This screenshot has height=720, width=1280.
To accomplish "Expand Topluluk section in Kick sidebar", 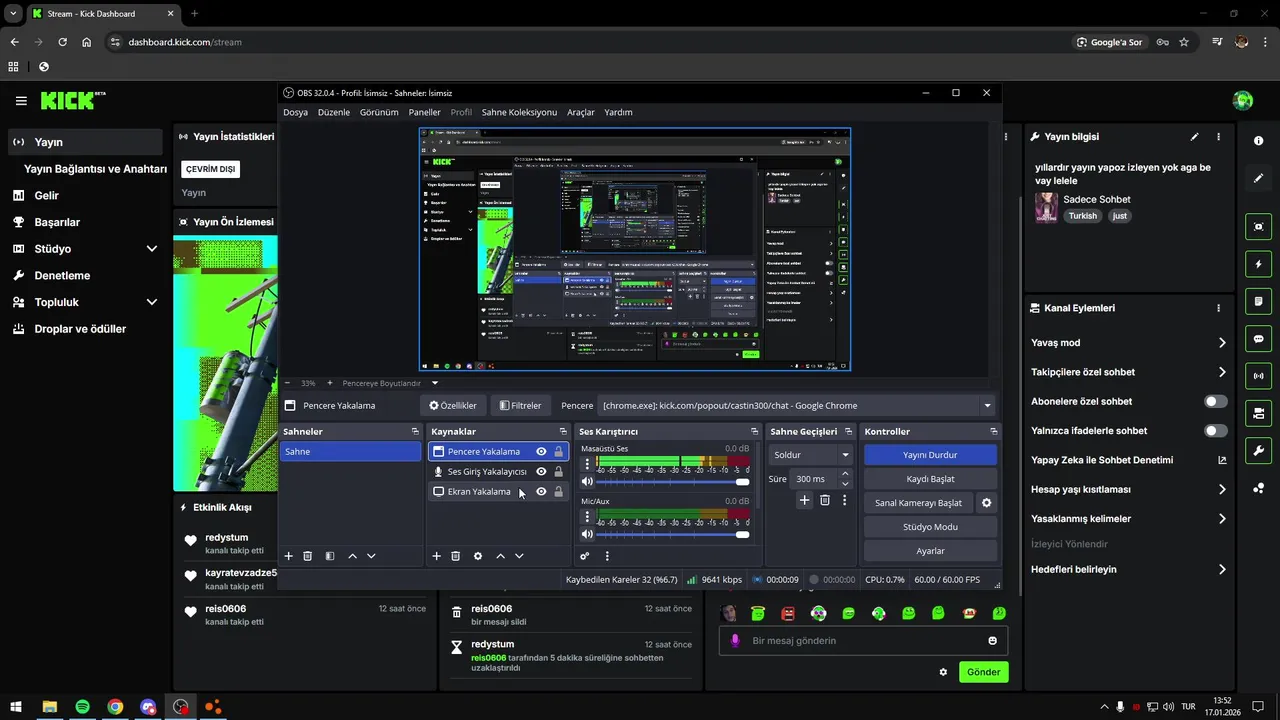I will click(152, 302).
